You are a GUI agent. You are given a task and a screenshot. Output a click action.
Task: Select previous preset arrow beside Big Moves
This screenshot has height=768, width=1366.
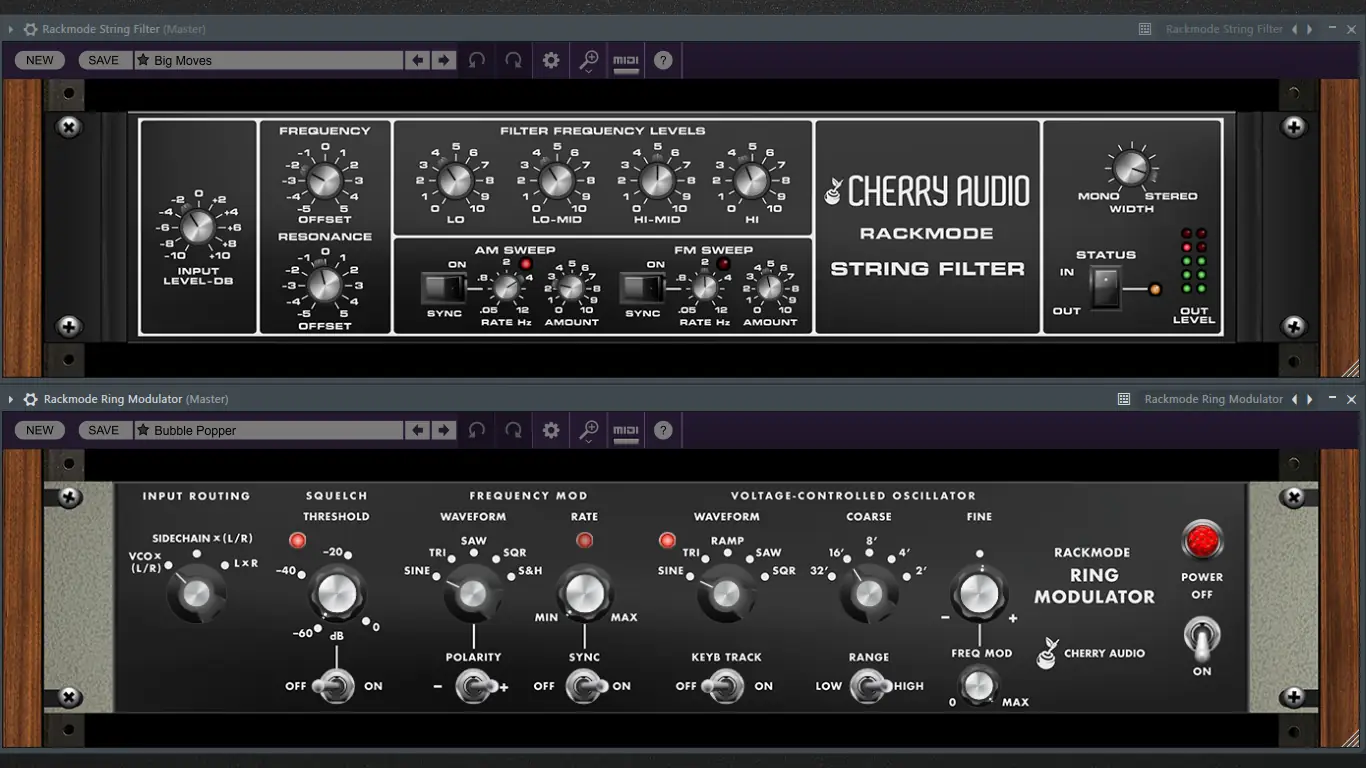click(x=418, y=60)
